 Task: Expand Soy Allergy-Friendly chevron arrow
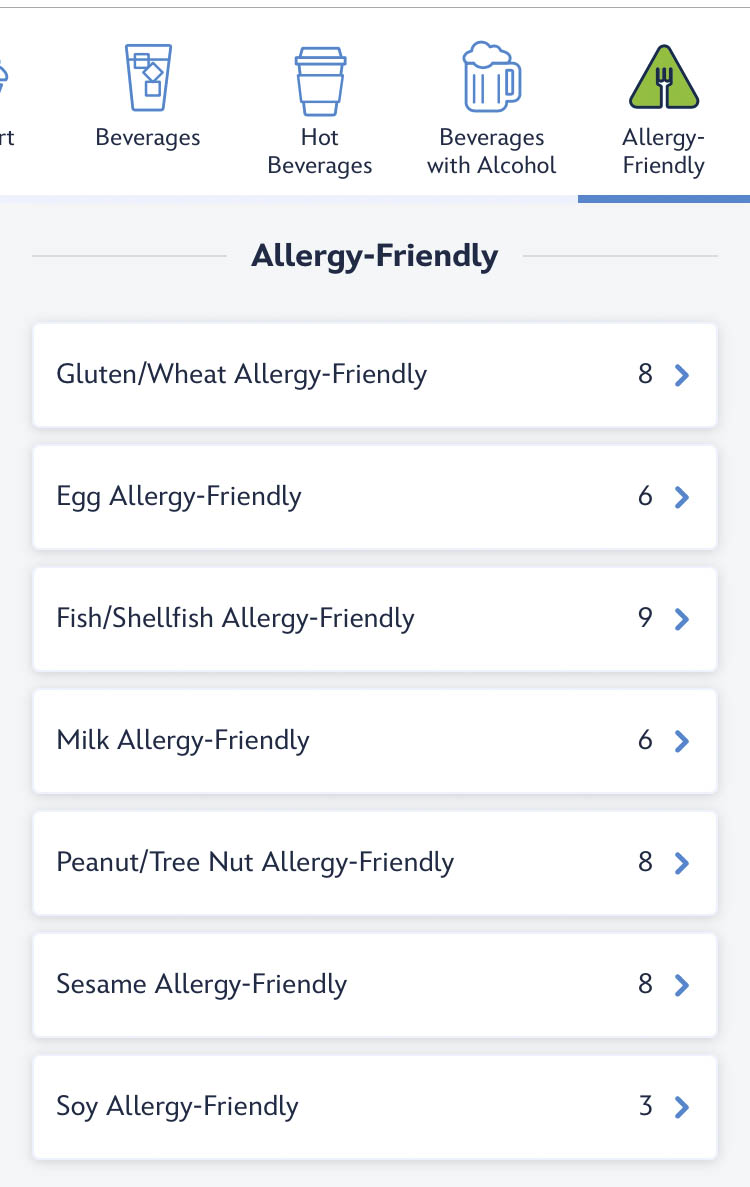tap(682, 1107)
